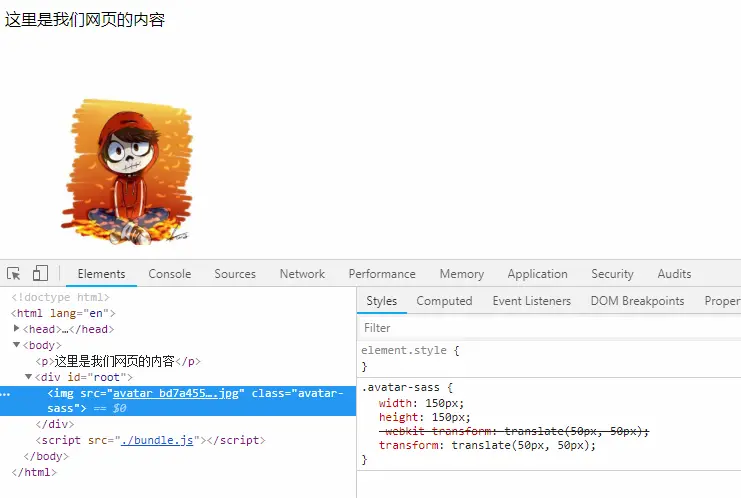Open the Computed styles tab
This screenshot has height=498, width=741.
click(444, 301)
